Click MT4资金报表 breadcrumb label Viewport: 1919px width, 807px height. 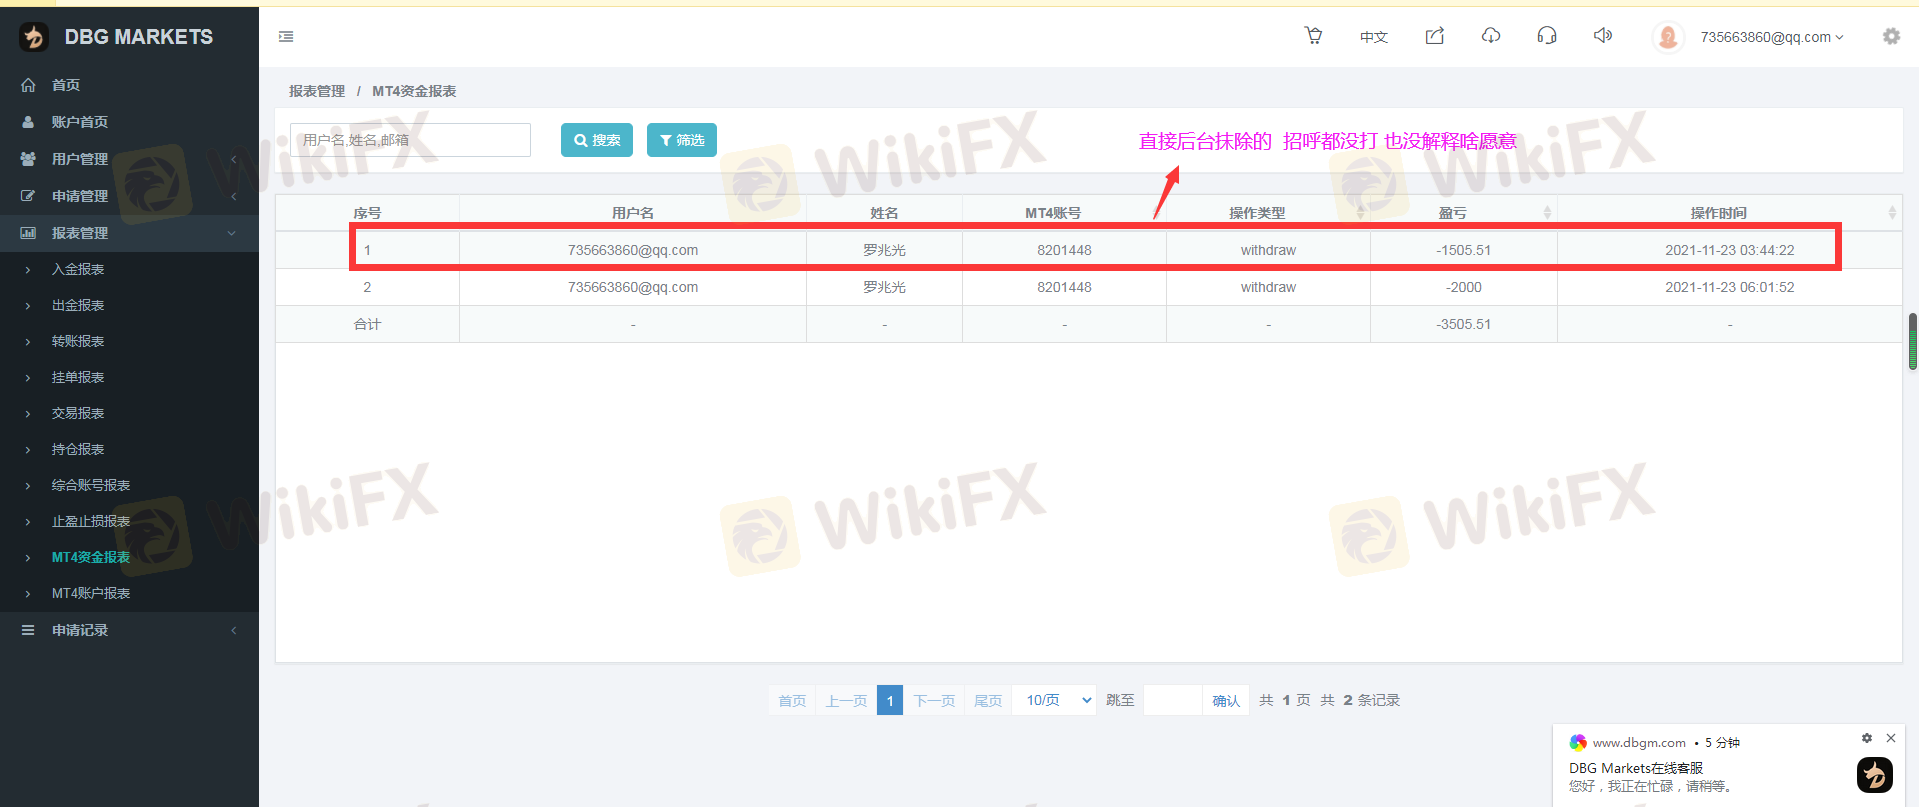[x=414, y=91]
